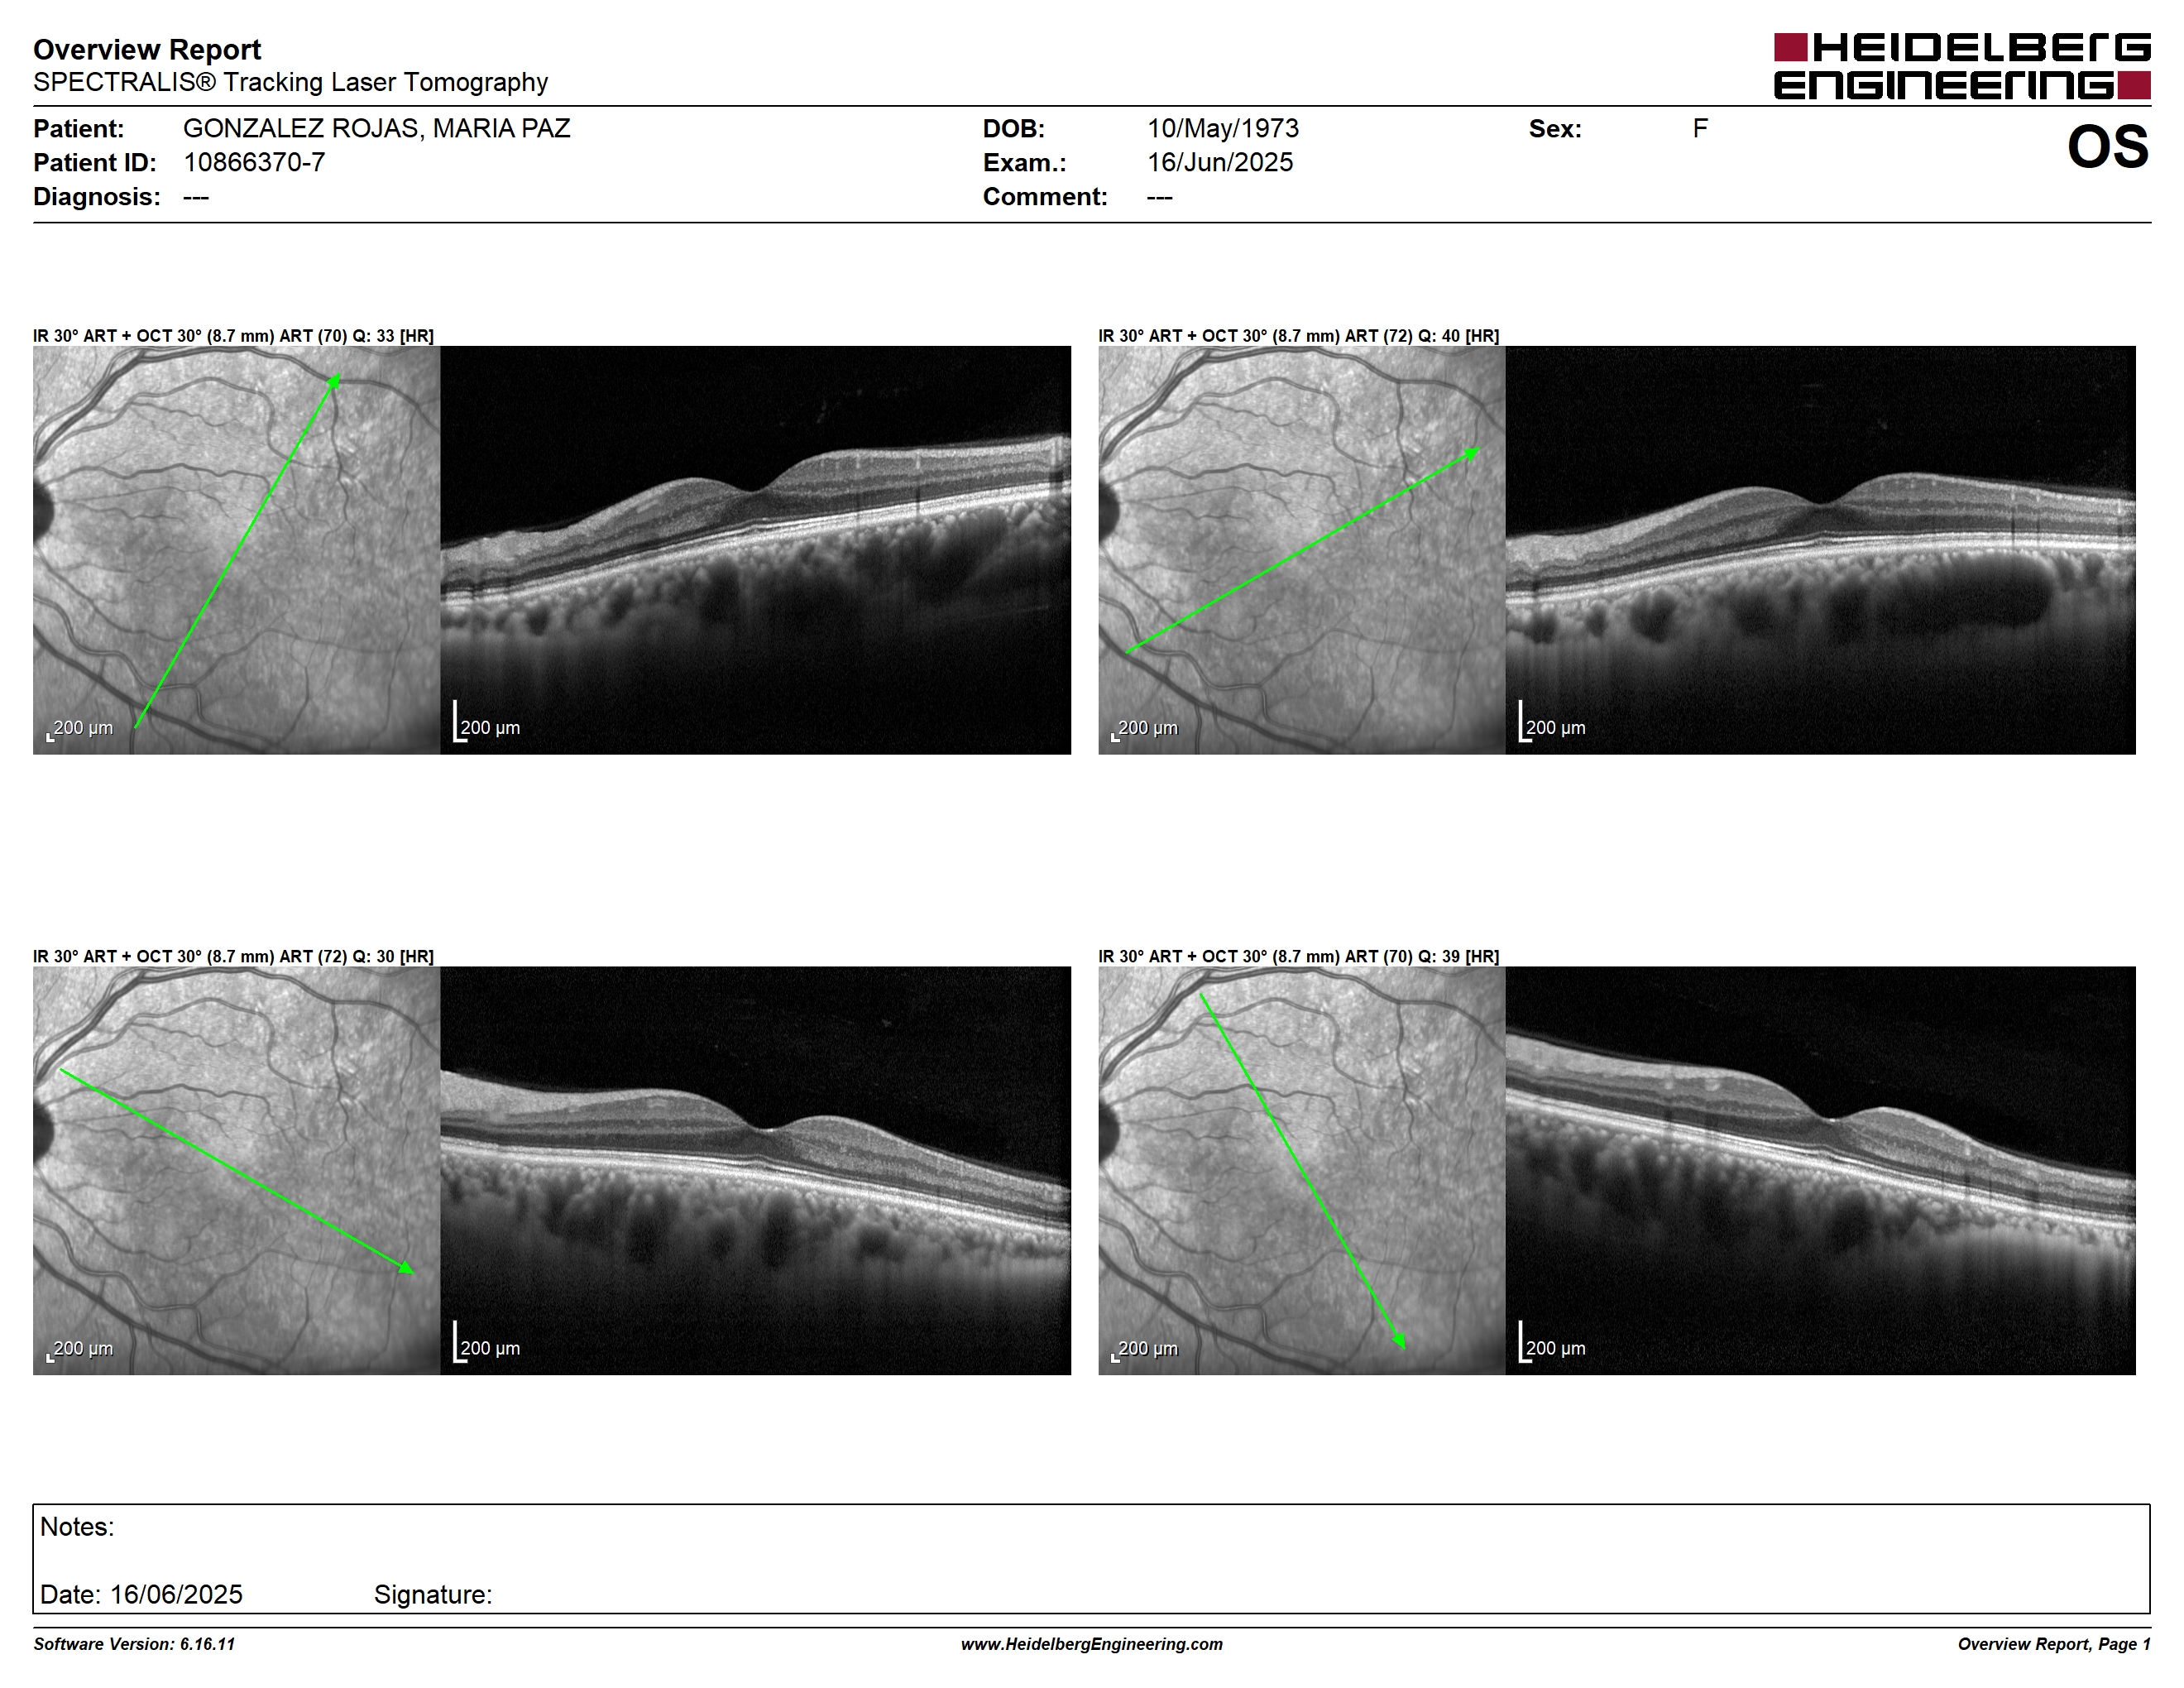Screen dimensions: 2184x1688
Task: Click the Software Version: 6.16.11 text
Action: 134,1644
